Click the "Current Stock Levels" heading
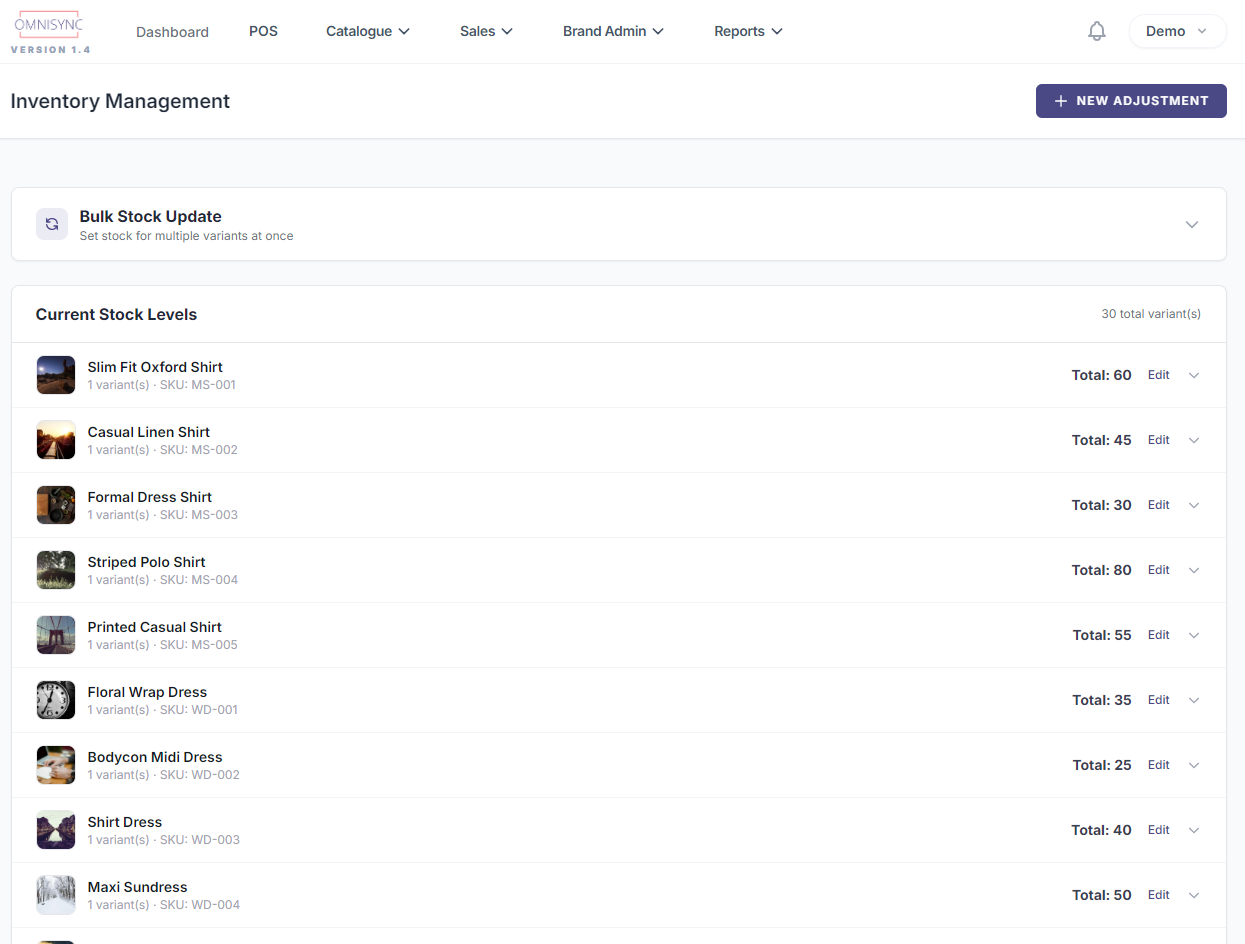1245x944 pixels. (116, 314)
